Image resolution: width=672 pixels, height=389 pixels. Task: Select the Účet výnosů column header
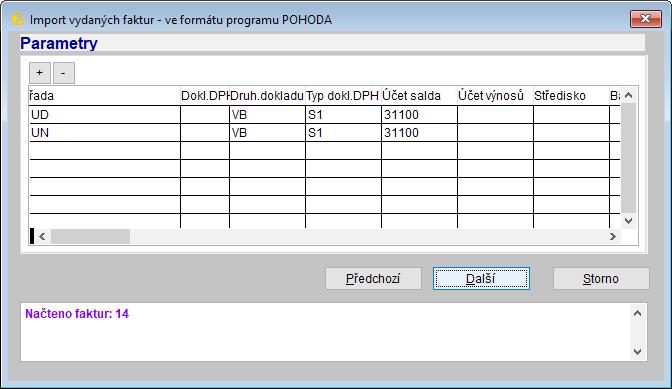tap(495, 96)
